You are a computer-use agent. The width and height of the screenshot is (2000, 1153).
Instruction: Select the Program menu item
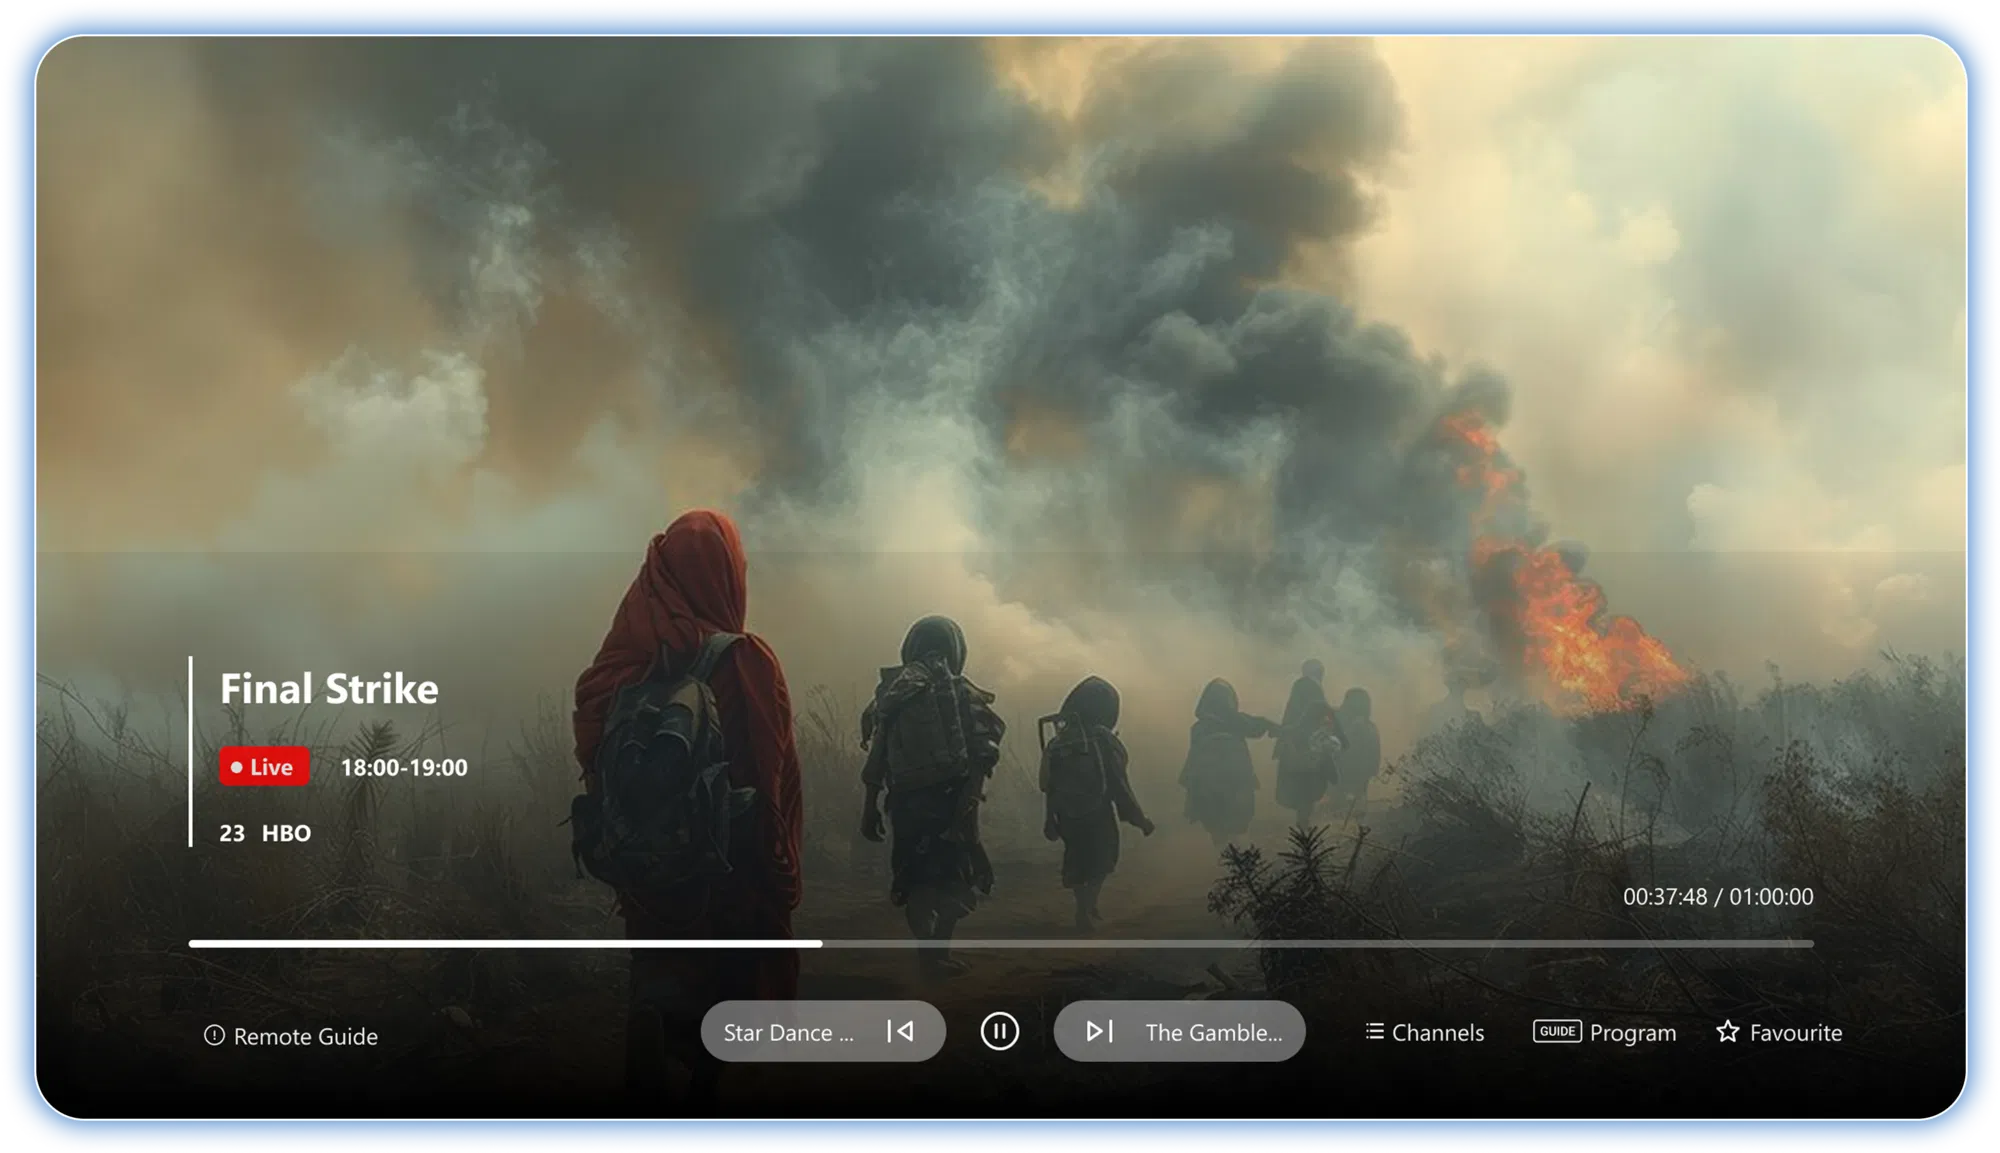[x=1636, y=1032]
